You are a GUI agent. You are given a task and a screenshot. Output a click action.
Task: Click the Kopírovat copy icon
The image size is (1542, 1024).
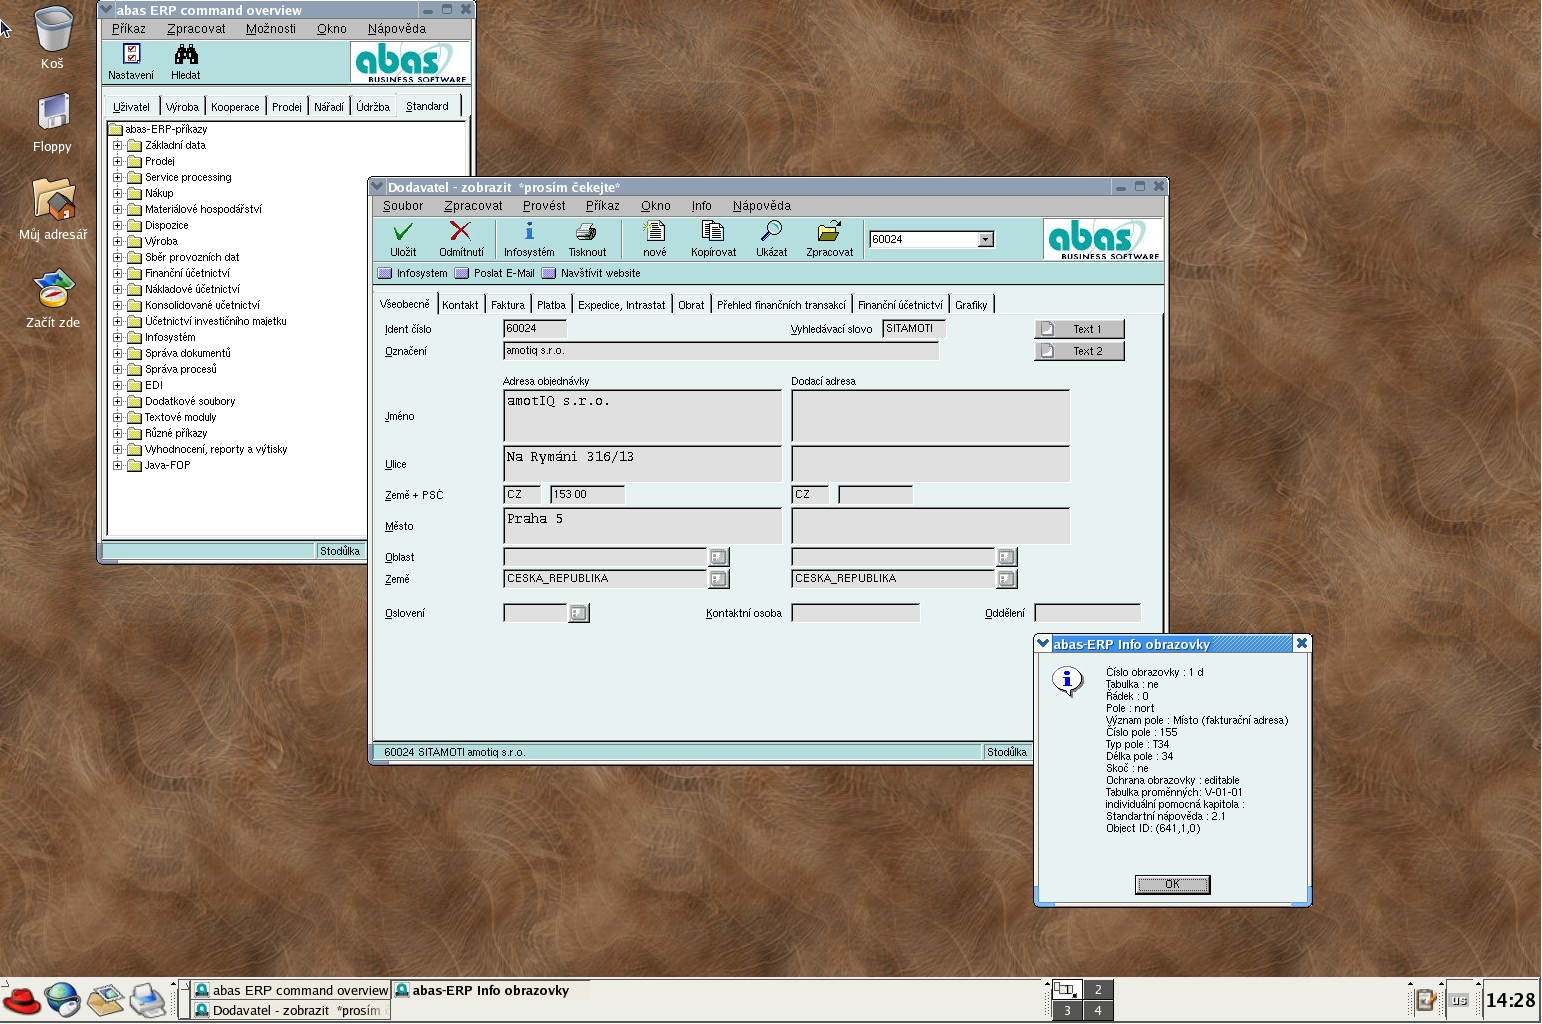point(713,233)
